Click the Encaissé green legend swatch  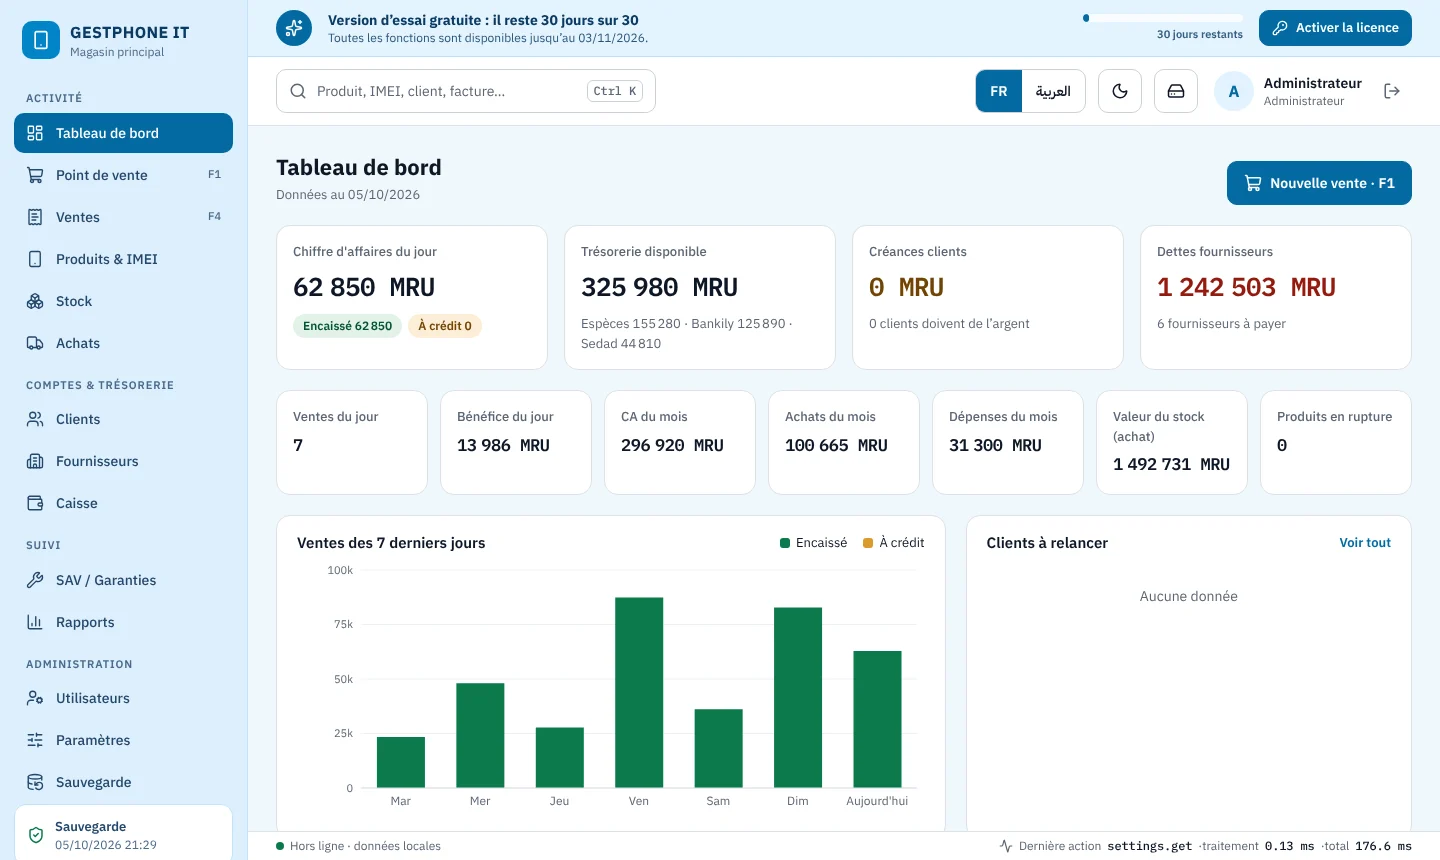pyautogui.click(x=785, y=543)
